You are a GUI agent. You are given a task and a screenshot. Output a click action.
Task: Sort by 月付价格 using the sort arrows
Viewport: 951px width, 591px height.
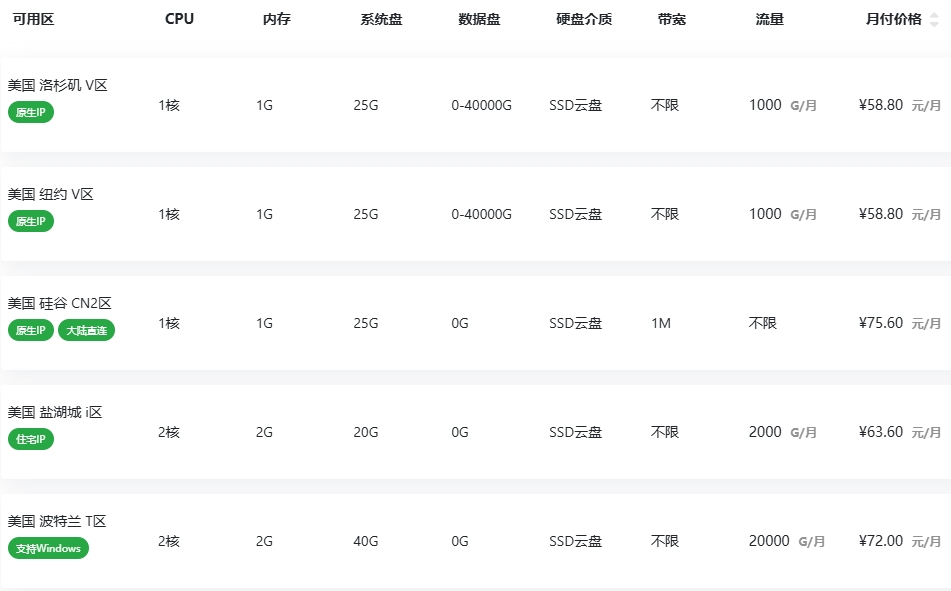click(x=934, y=19)
